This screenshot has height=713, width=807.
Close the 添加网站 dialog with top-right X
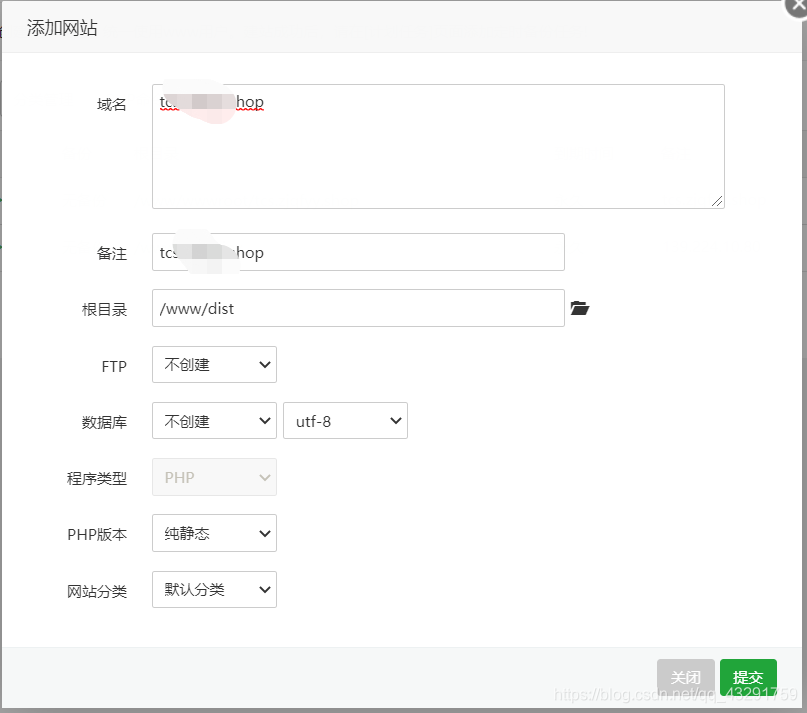[797, 8]
